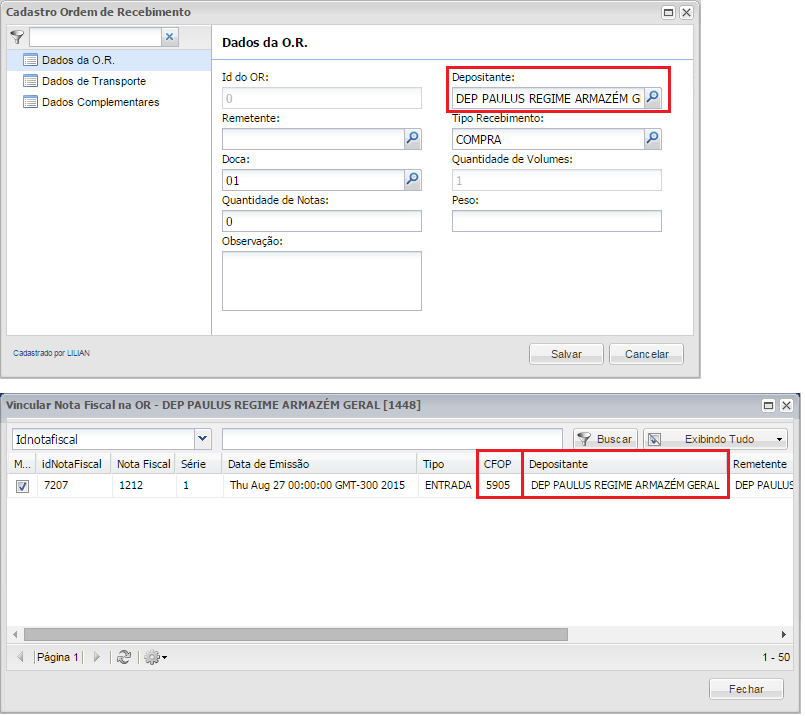Open the gear settings menu in the pagination bar
805x716 pixels.
coord(155,656)
